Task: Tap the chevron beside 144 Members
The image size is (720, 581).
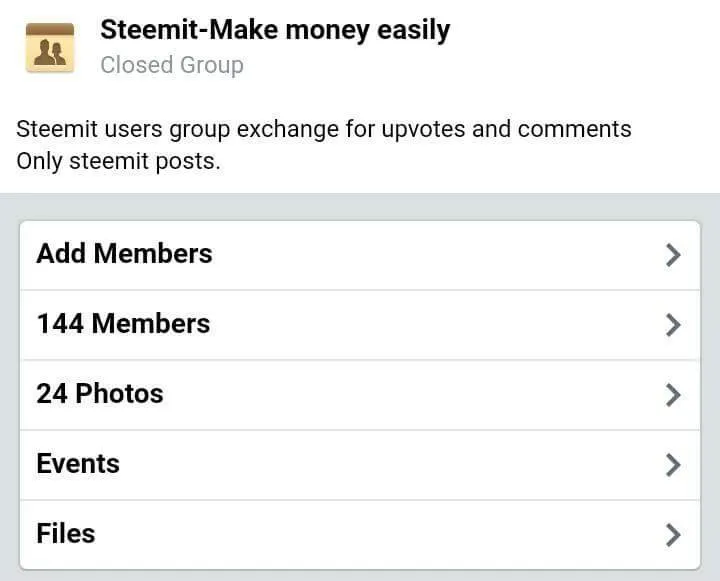Action: 673,325
